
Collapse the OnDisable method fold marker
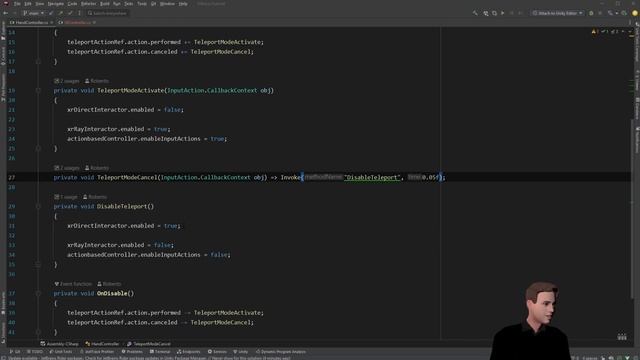click(38, 293)
